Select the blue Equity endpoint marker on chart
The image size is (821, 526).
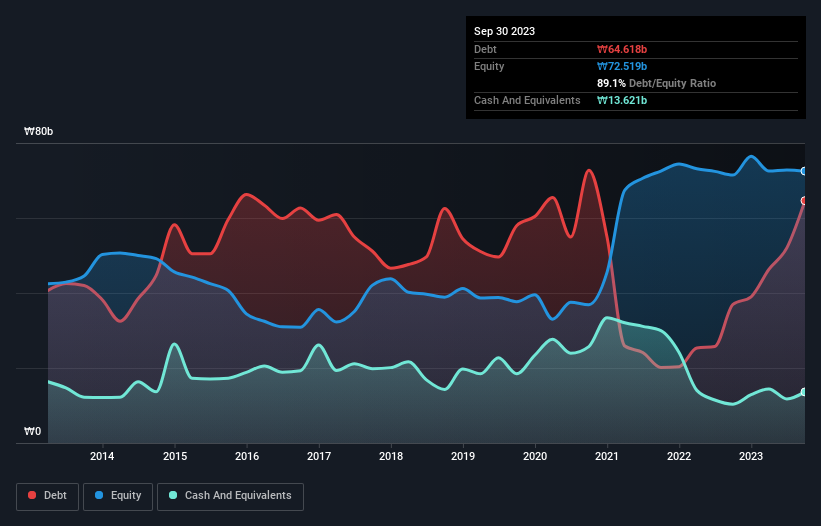click(x=804, y=171)
